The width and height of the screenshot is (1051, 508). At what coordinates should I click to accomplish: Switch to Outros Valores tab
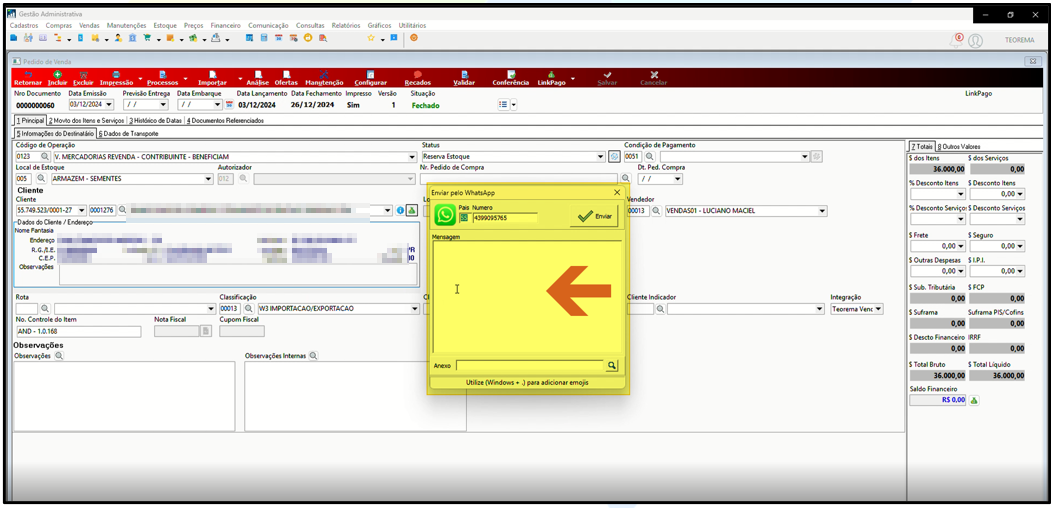(x=959, y=146)
